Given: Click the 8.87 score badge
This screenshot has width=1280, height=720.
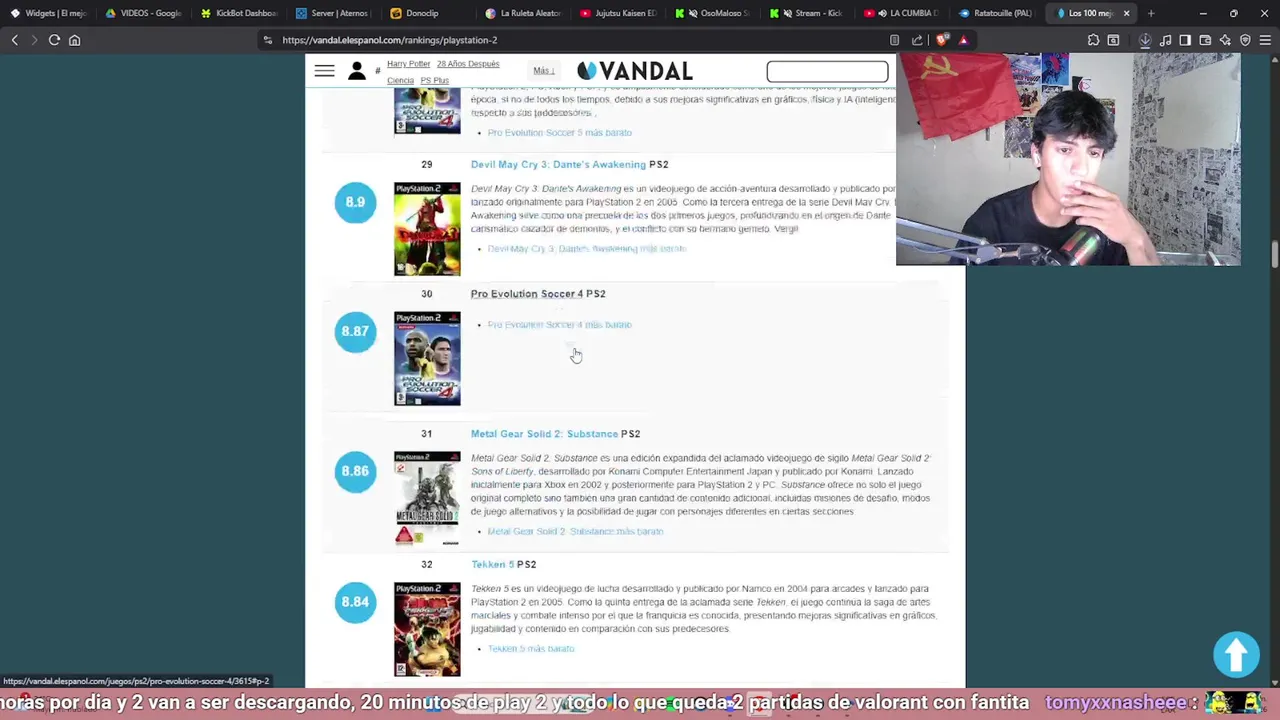Looking at the screenshot, I should [355, 331].
